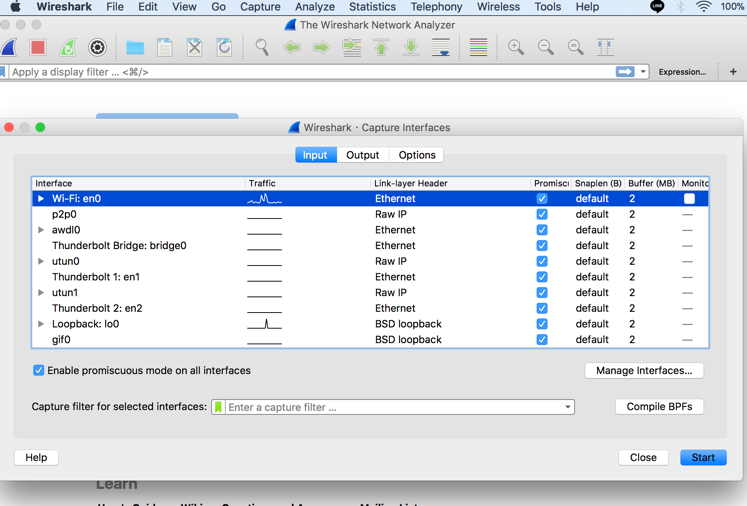Viewport: 747px width, 506px height.
Task: Go to specified packet icon
Action: pyautogui.click(x=352, y=48)
